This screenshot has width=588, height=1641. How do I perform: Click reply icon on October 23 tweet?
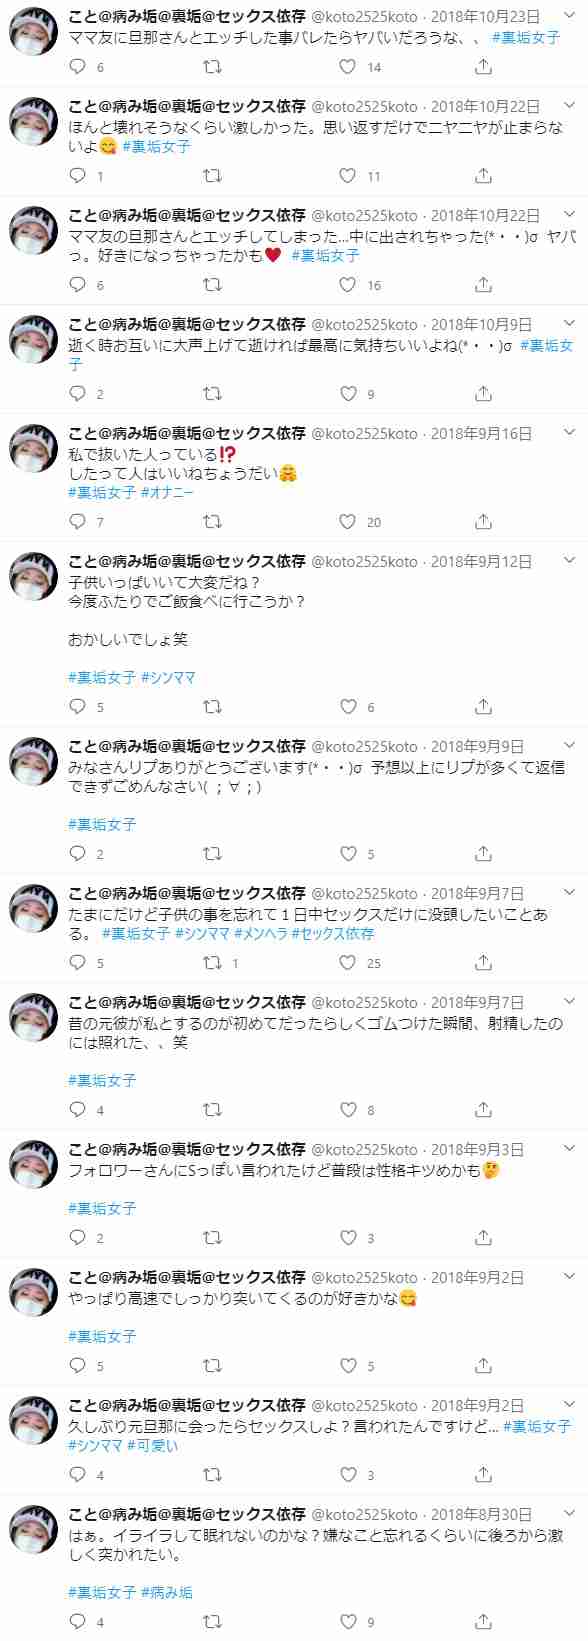pos(78,67)
